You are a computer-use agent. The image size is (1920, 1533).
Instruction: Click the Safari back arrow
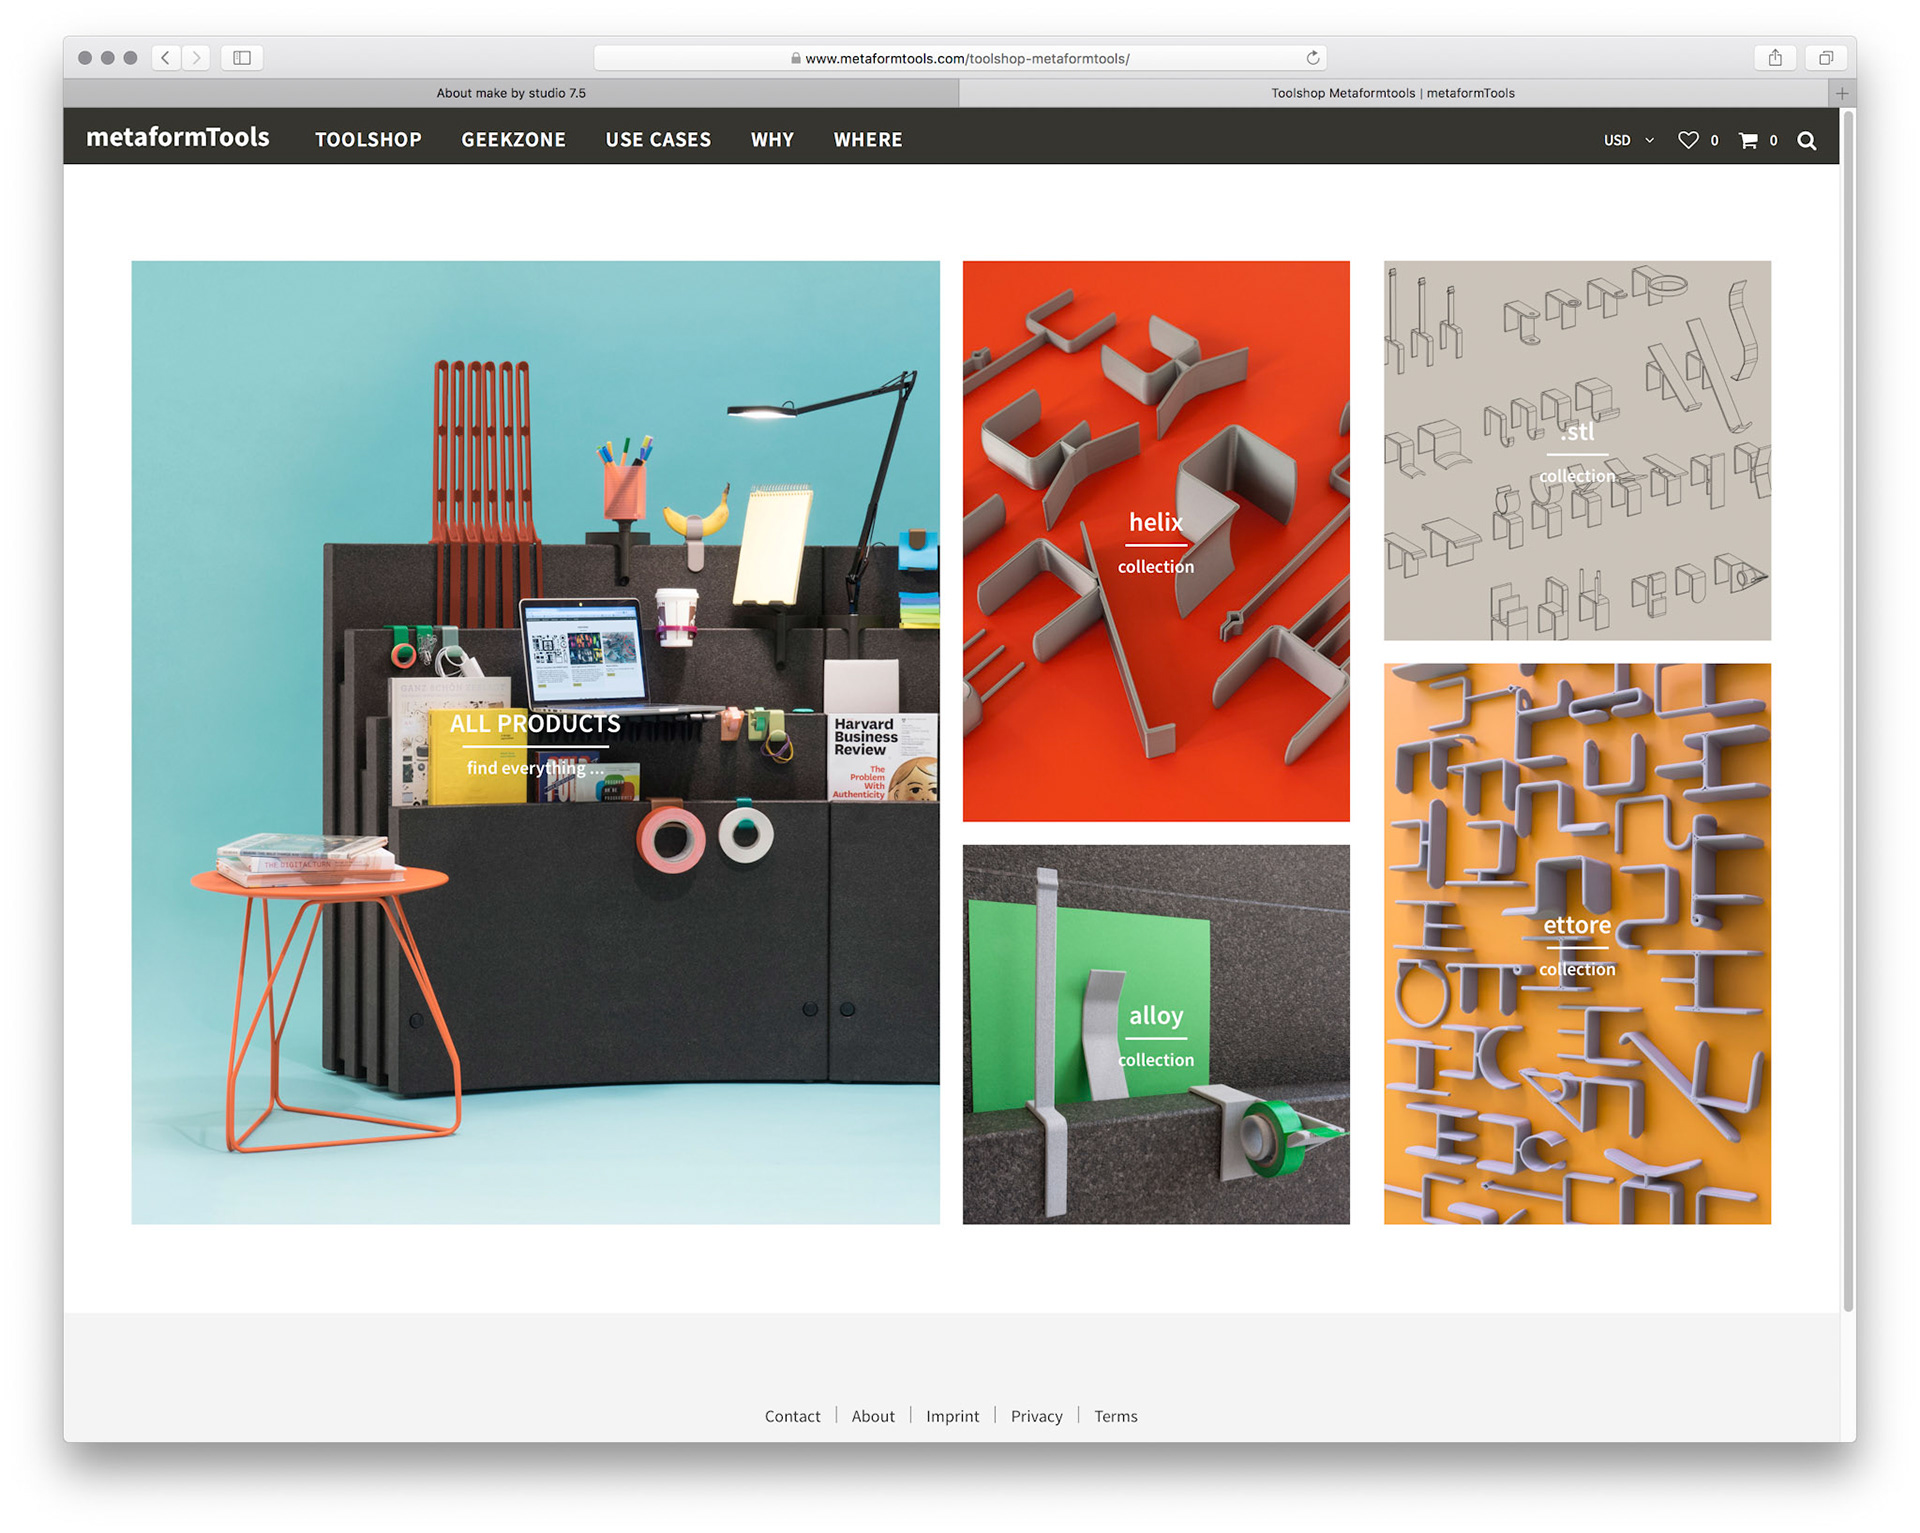coord(166,58)
